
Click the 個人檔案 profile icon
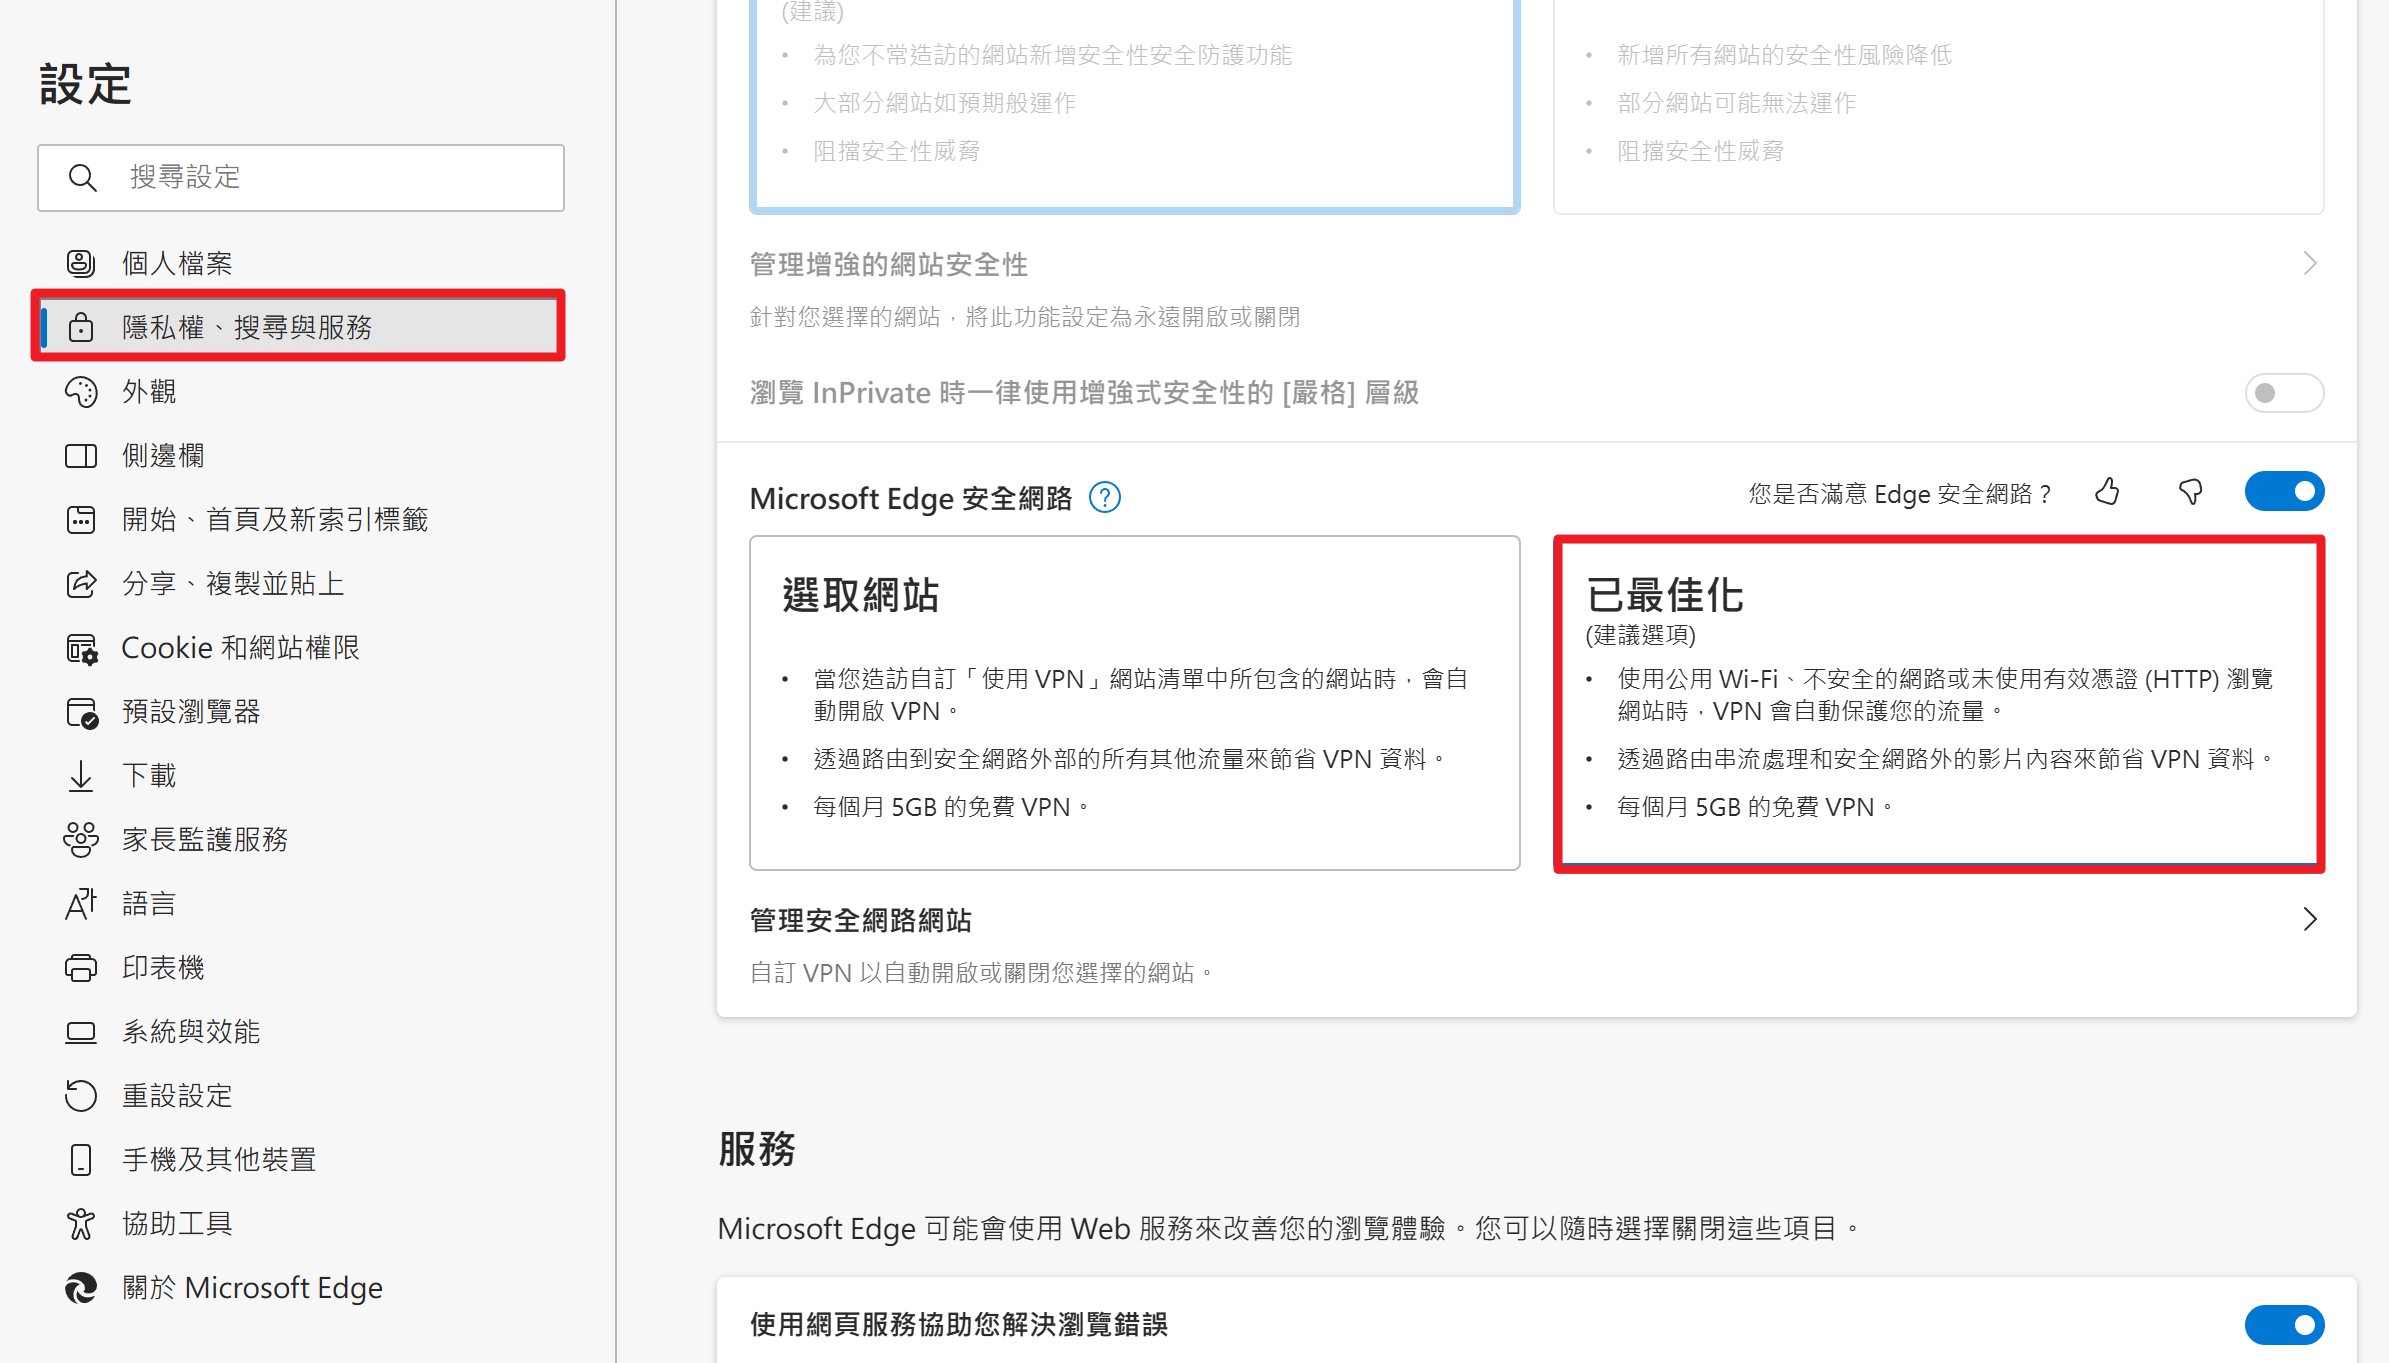click(x=81, y=263)
